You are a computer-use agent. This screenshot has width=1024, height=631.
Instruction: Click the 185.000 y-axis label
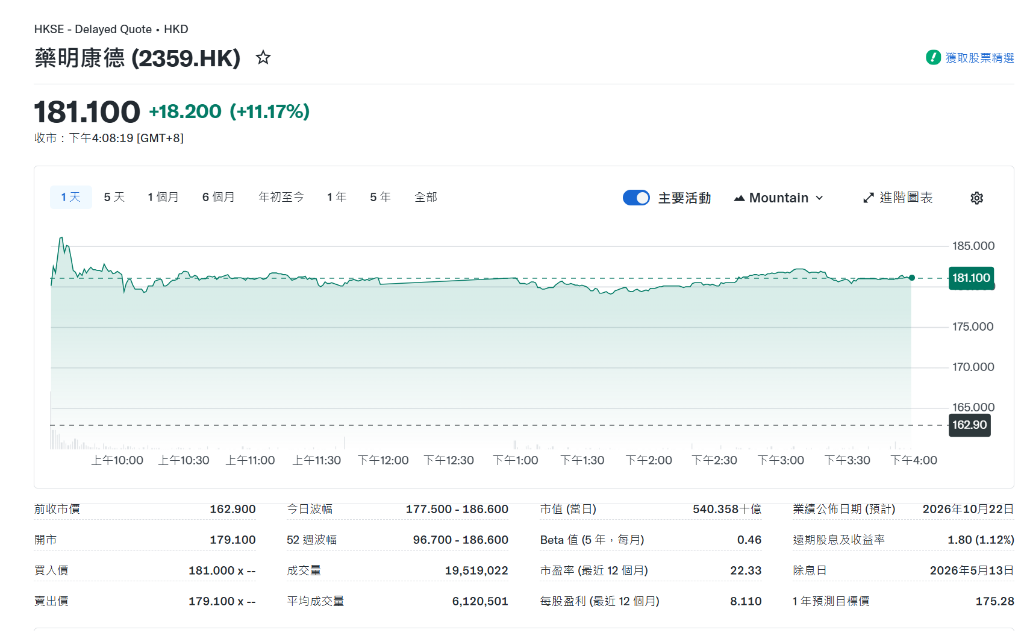[x=973, y=246]
